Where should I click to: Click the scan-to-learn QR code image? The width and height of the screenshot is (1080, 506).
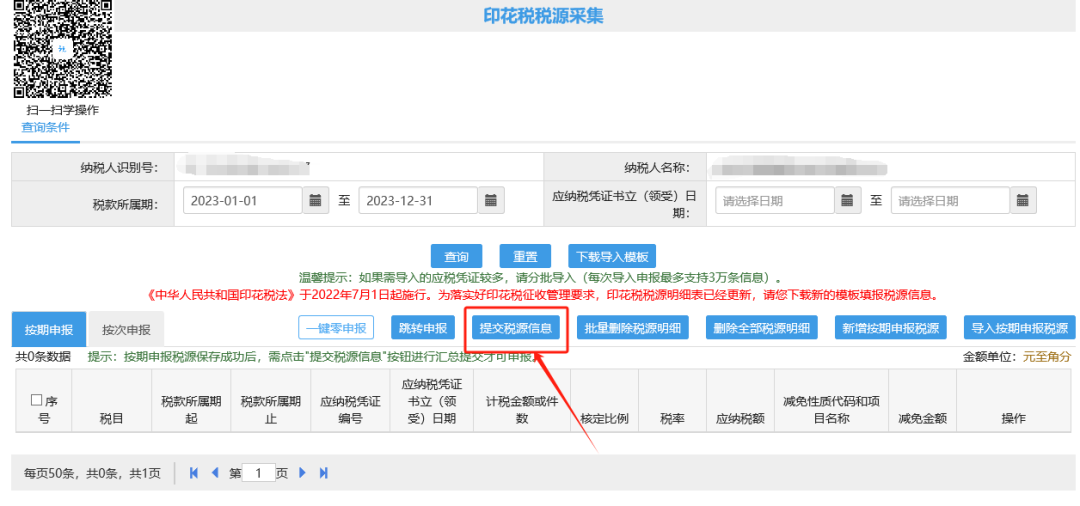(61, 48)
